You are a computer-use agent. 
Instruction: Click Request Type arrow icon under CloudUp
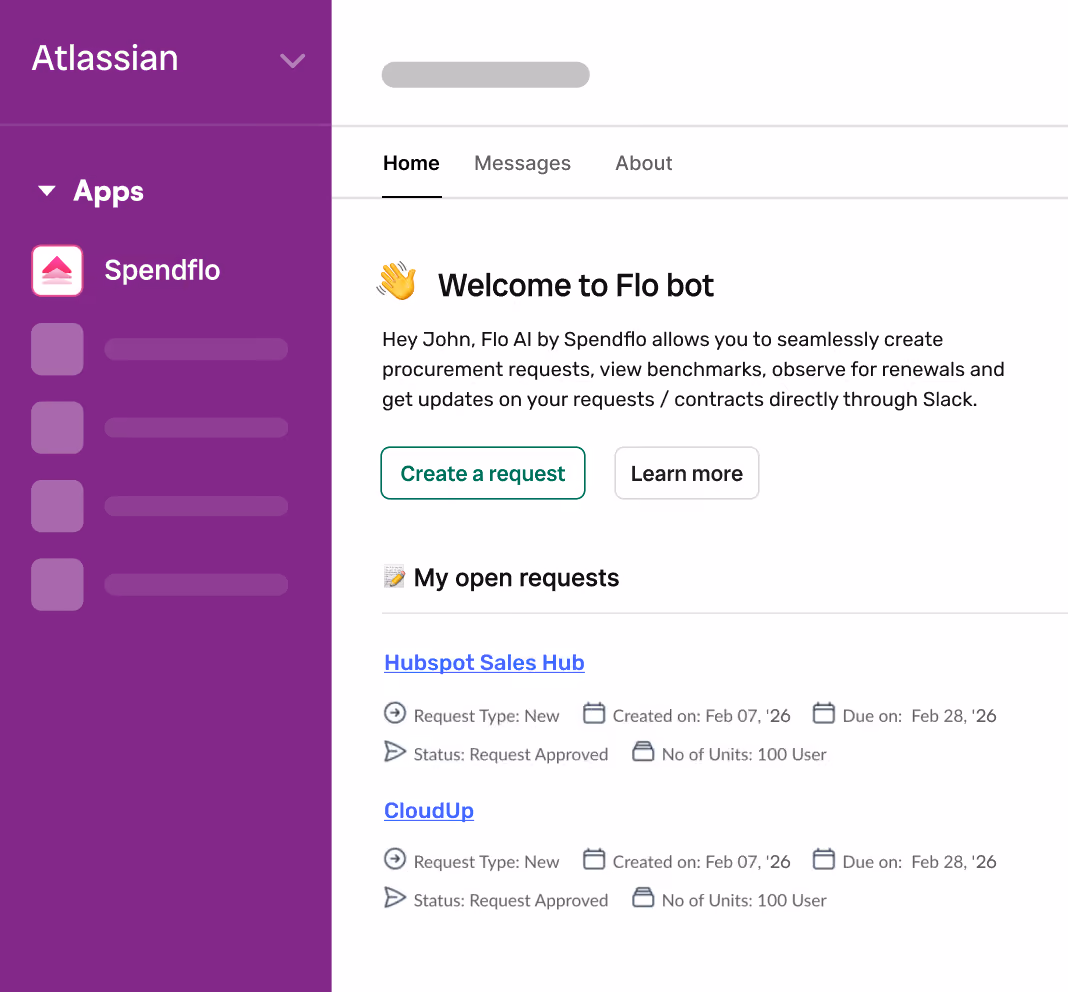[395, 858]
